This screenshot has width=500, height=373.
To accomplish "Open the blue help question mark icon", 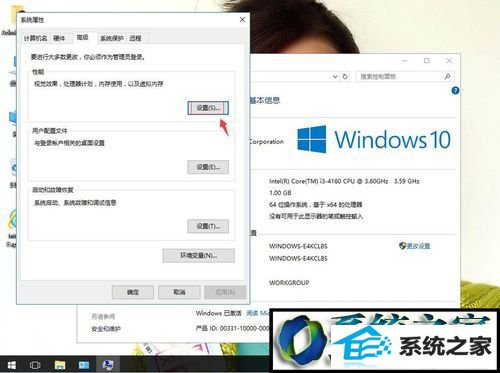I will point(455,91).
